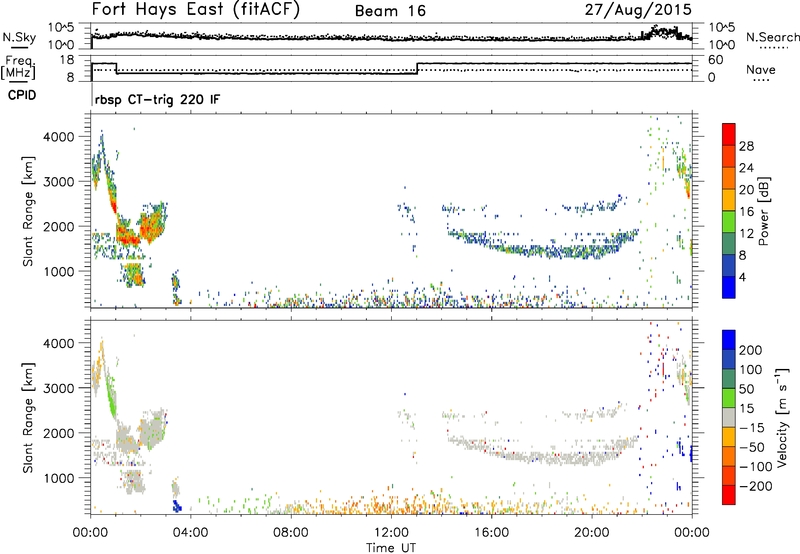The height and width of the screenshot is (554, 800).
Task: Click the '-200' Velocity colorbar value
Action: coord(756,486)
